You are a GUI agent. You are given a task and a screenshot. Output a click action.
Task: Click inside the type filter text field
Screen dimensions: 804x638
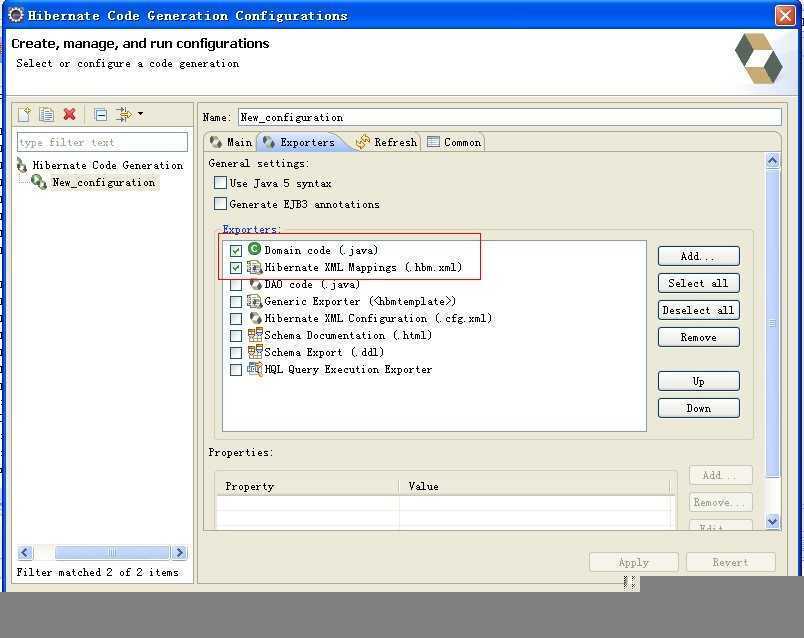click(102, 142)
